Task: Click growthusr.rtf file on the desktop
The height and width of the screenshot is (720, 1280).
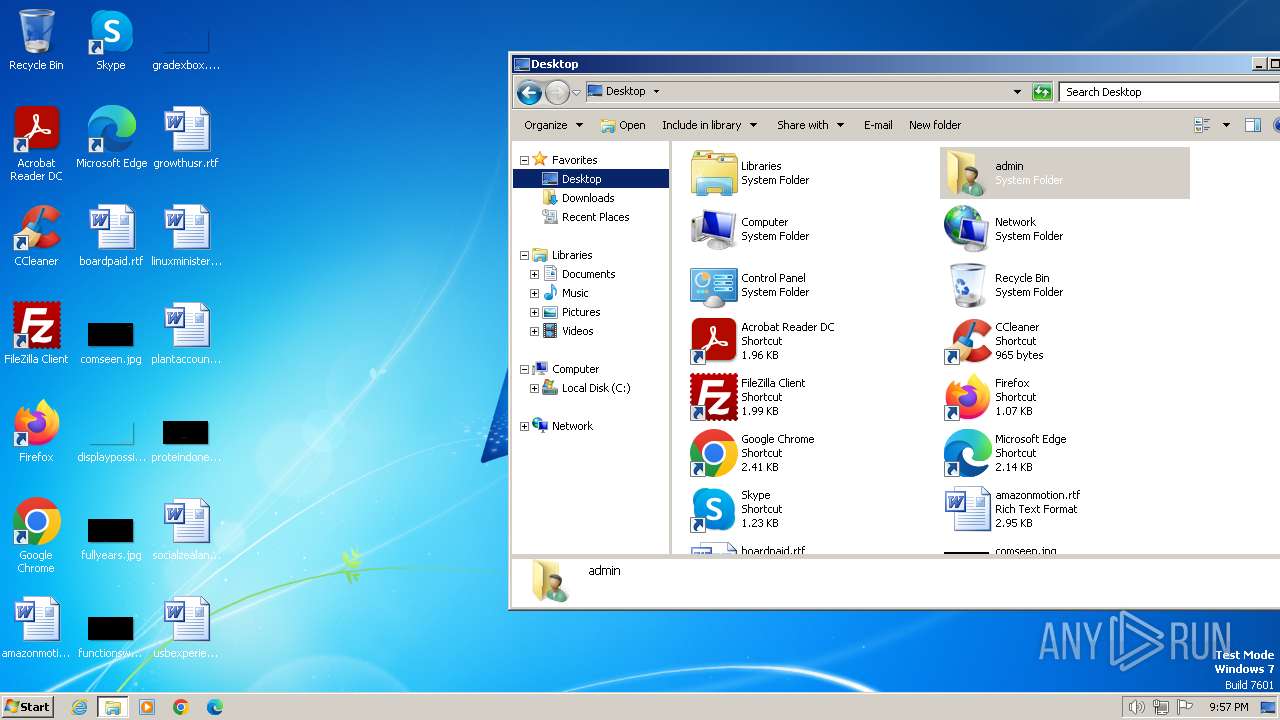Action: tap(186, 138)
